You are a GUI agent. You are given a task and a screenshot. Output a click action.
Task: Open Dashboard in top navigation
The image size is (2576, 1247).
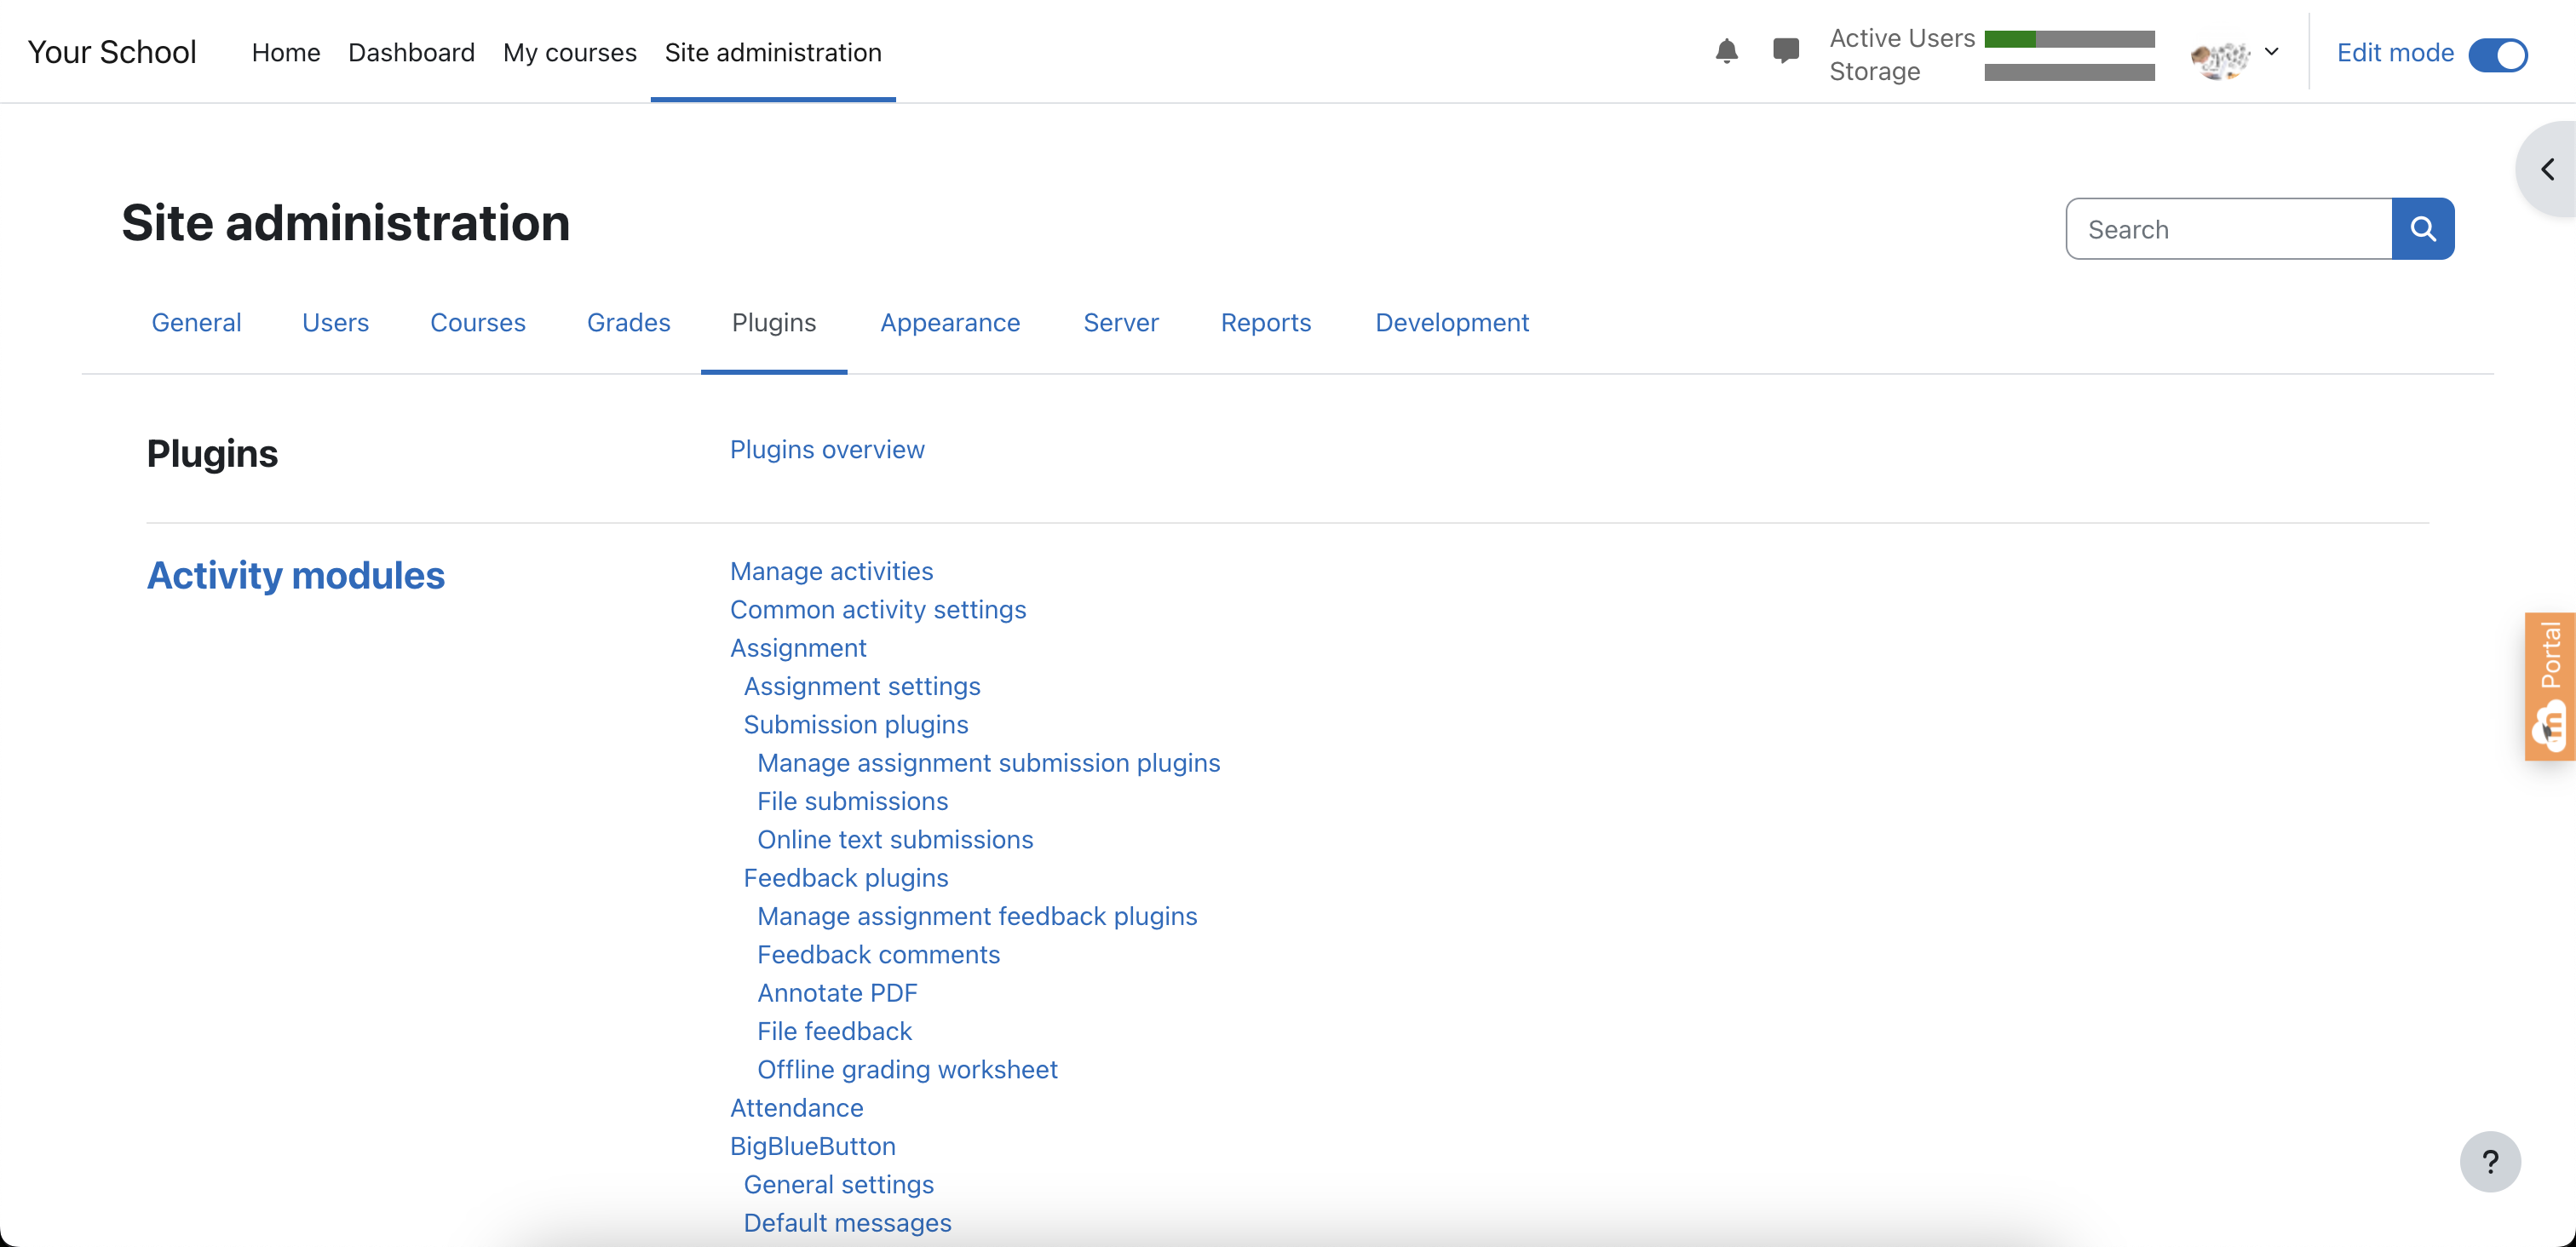coord(411,52)
